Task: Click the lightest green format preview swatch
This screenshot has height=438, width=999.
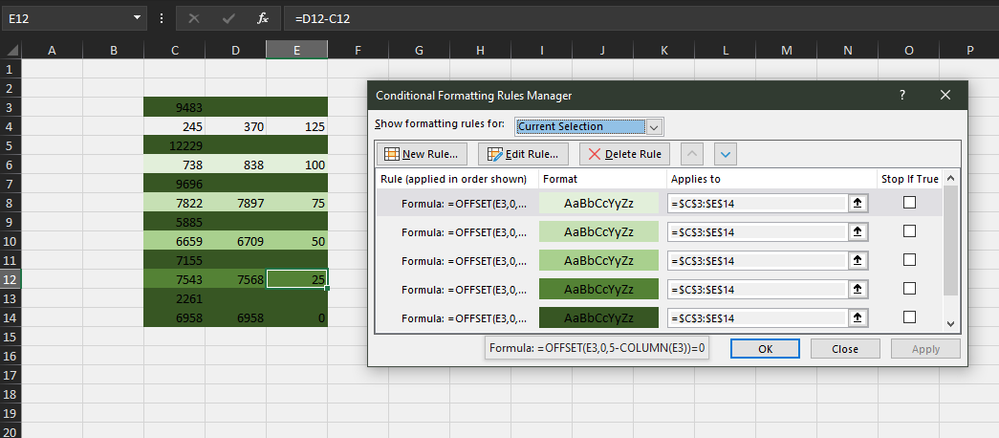Action: pos(599,203)
